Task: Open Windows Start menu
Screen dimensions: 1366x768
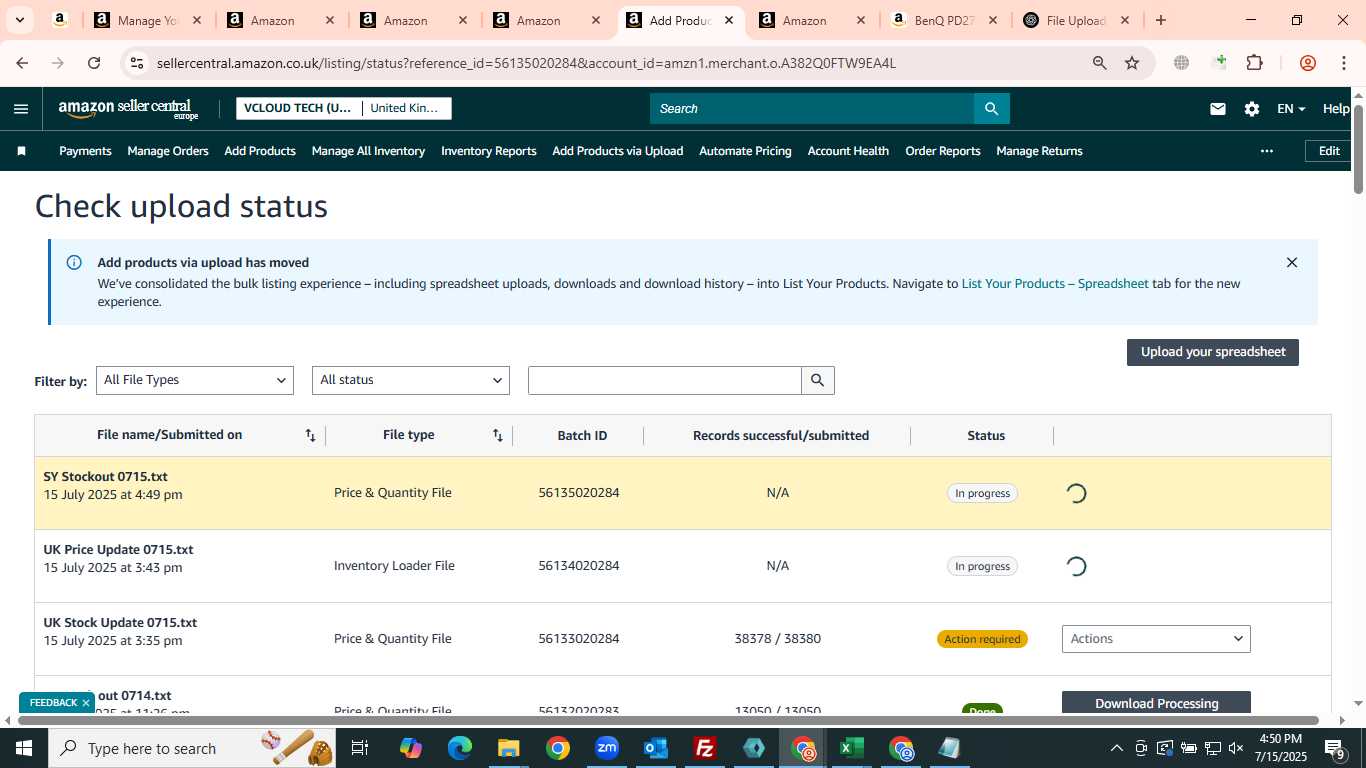Action: coord(23,748)
